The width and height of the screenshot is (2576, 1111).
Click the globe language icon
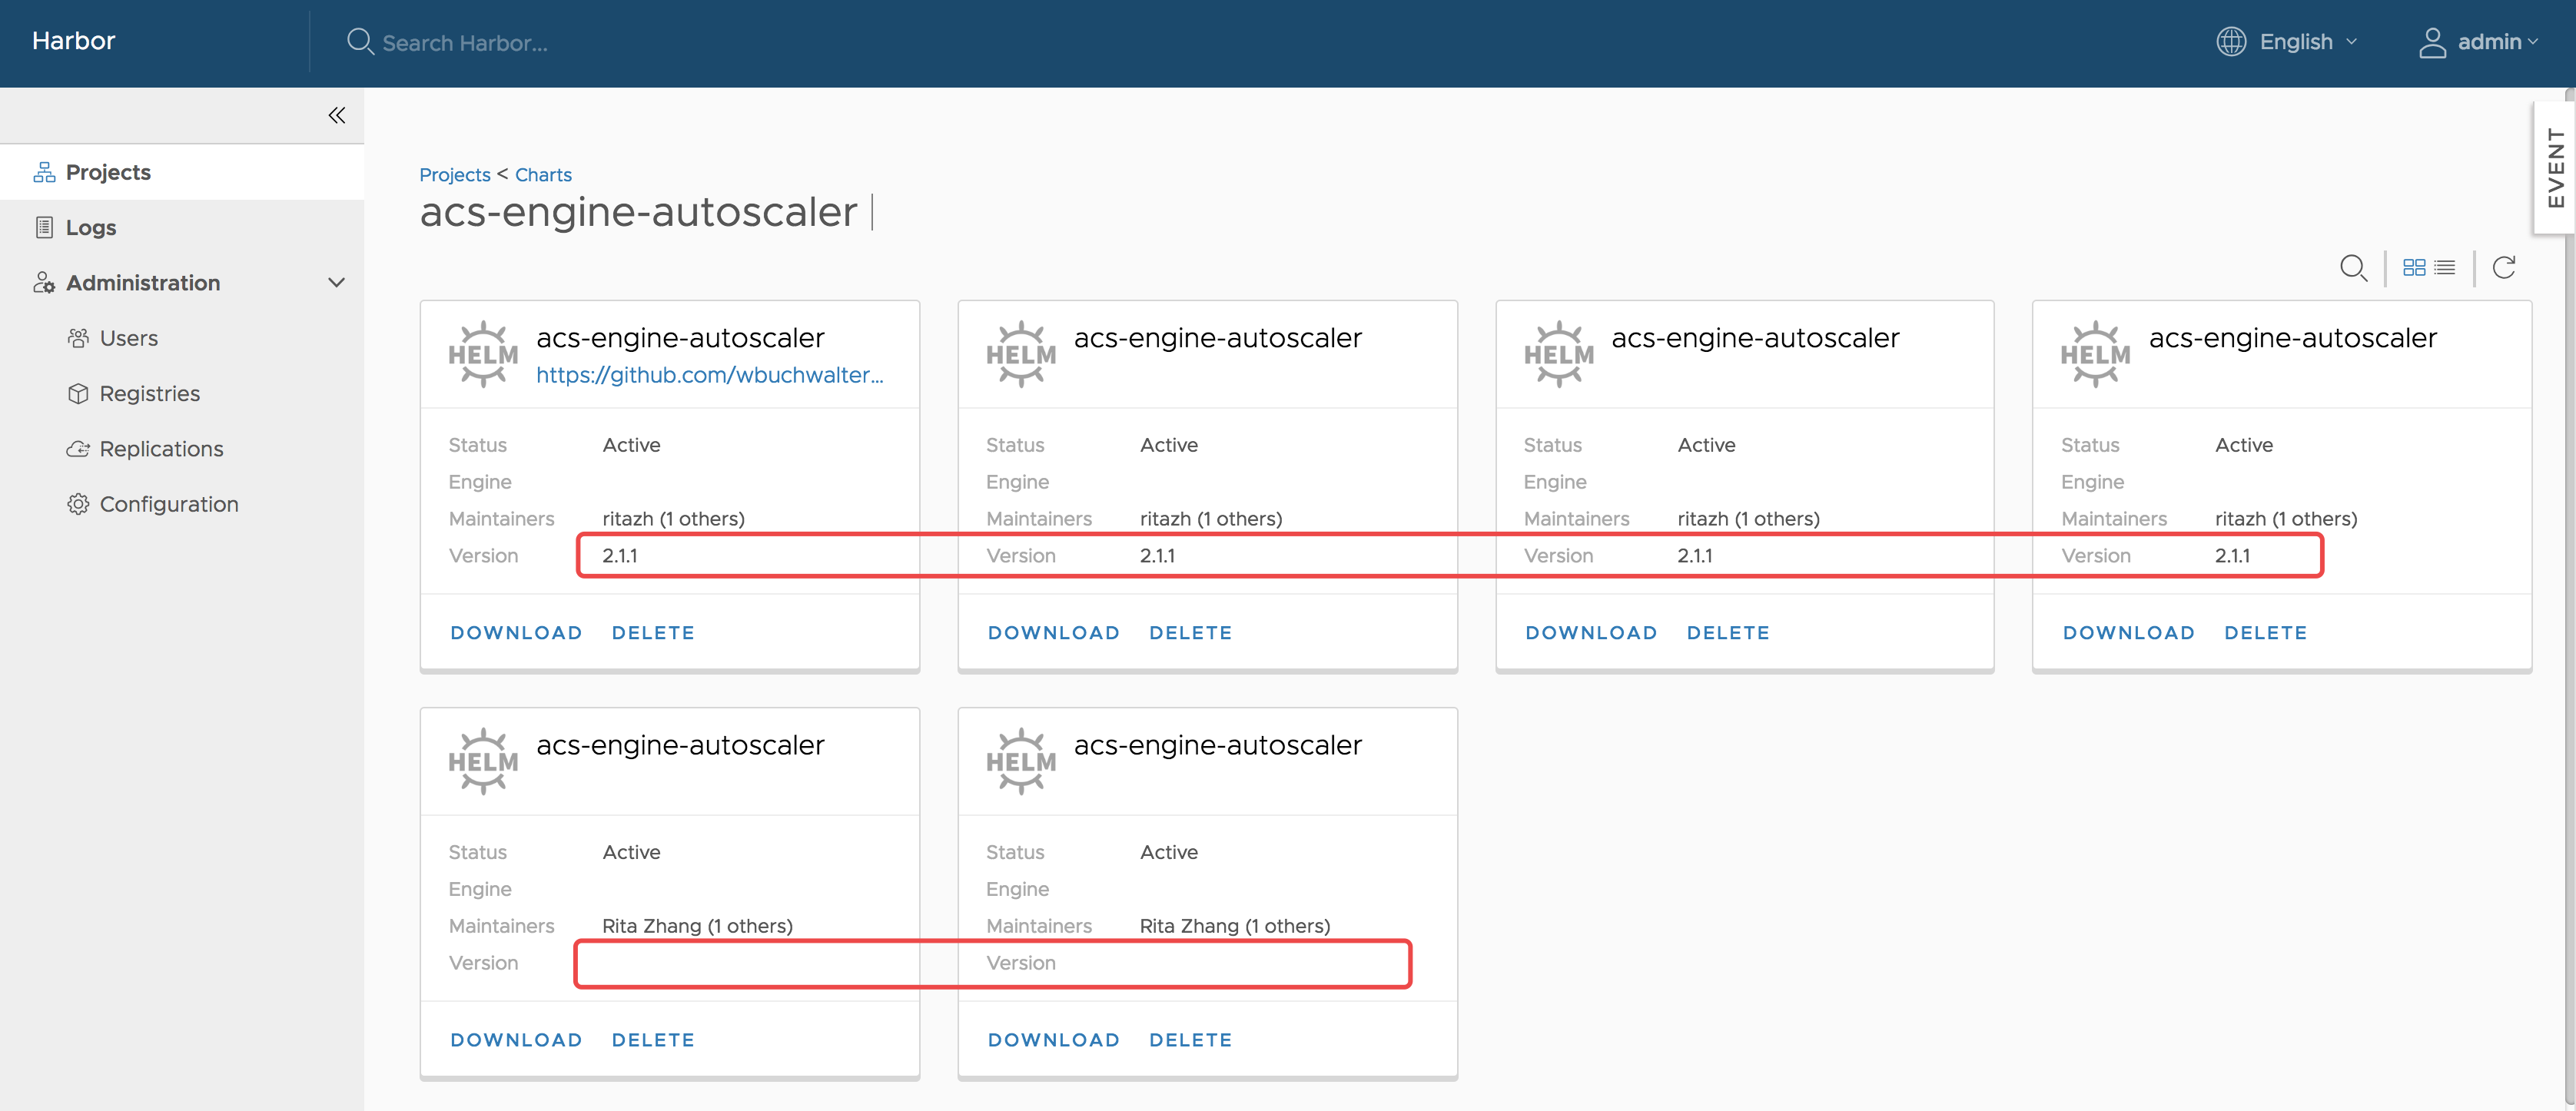pyautogui.click(x=2231, y=42)
